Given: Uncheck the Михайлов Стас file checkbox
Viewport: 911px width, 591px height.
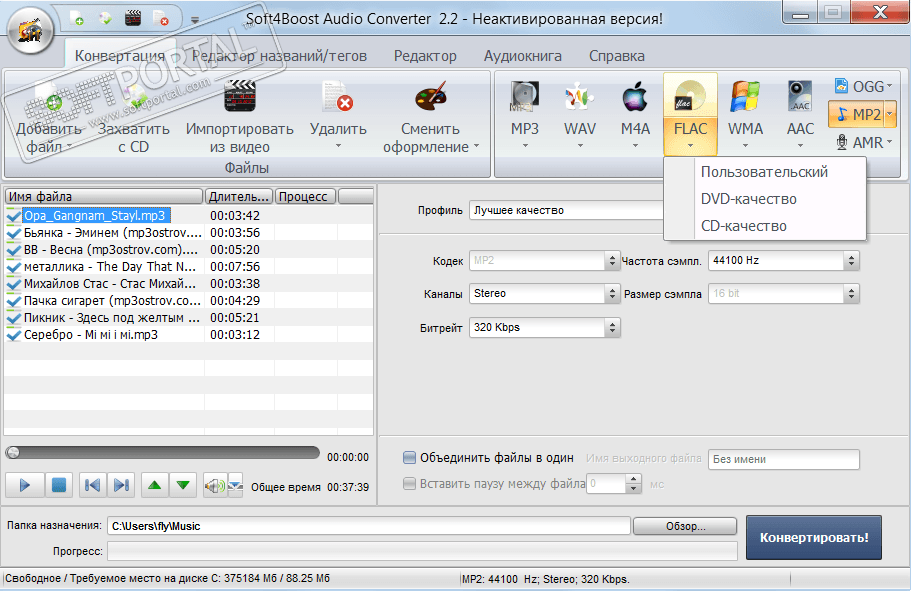Looking at the screenshot, I should coord(13,284).
